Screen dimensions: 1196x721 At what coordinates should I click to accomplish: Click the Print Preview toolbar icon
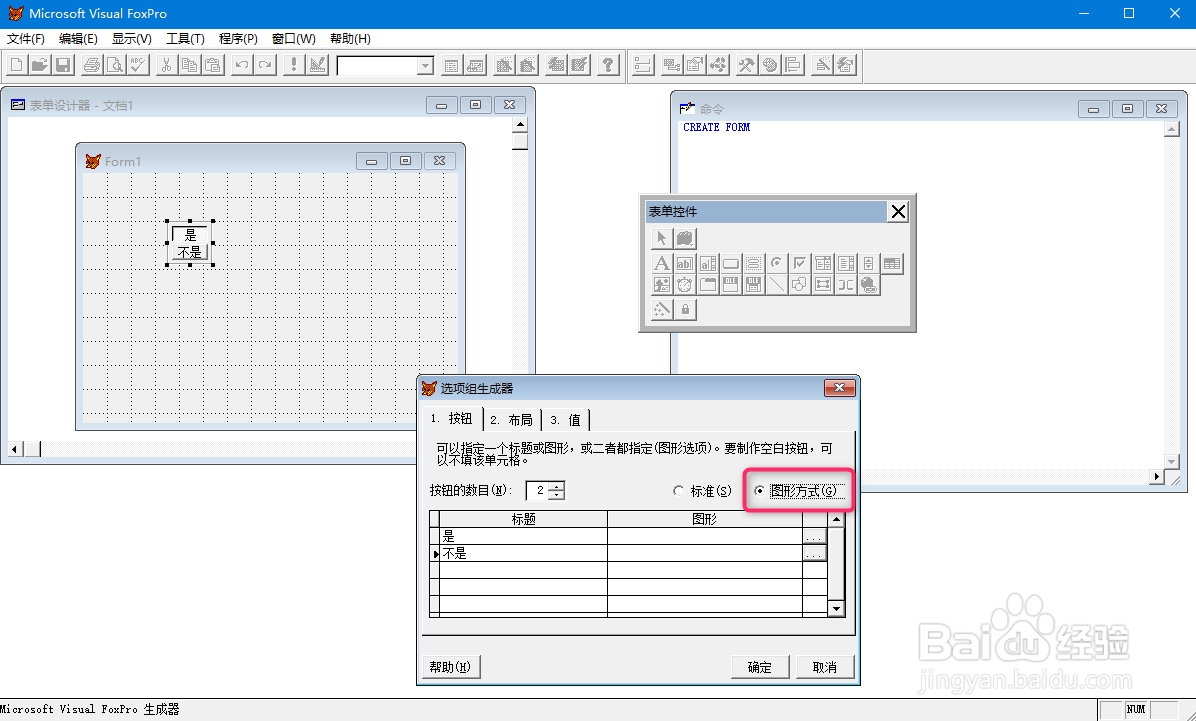(115, 65)
